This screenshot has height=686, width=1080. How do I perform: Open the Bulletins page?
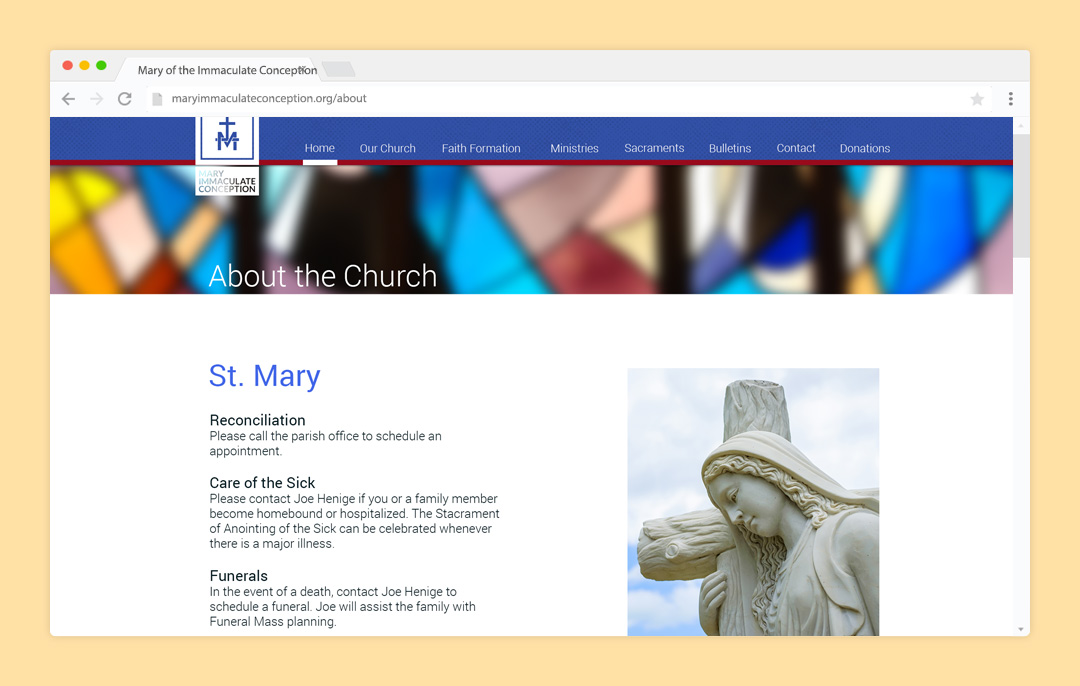pos(730,148)
